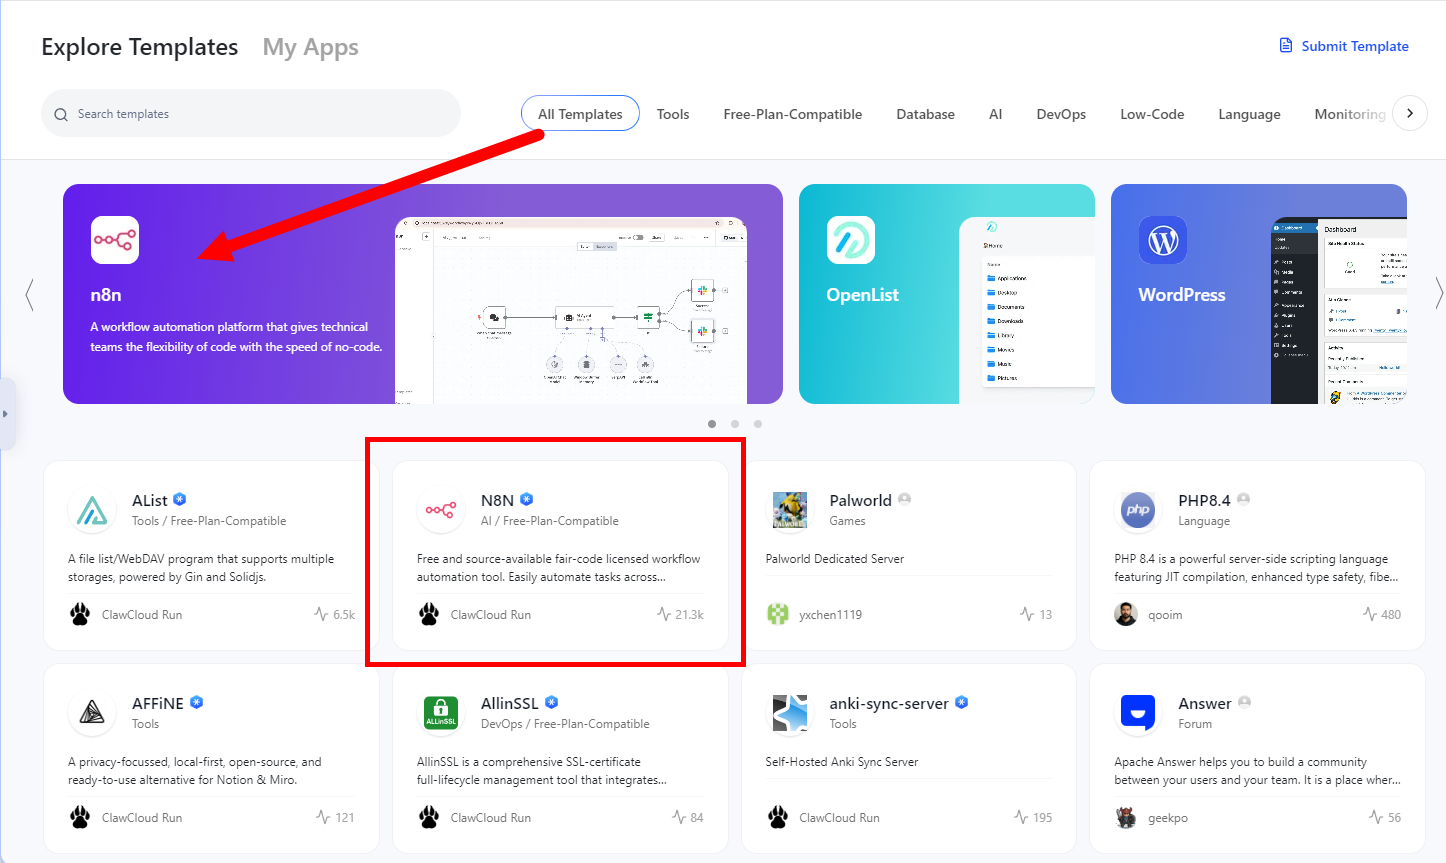
Task: Click the WordPress logo icon in banner
Action: tap(1163, 240)
